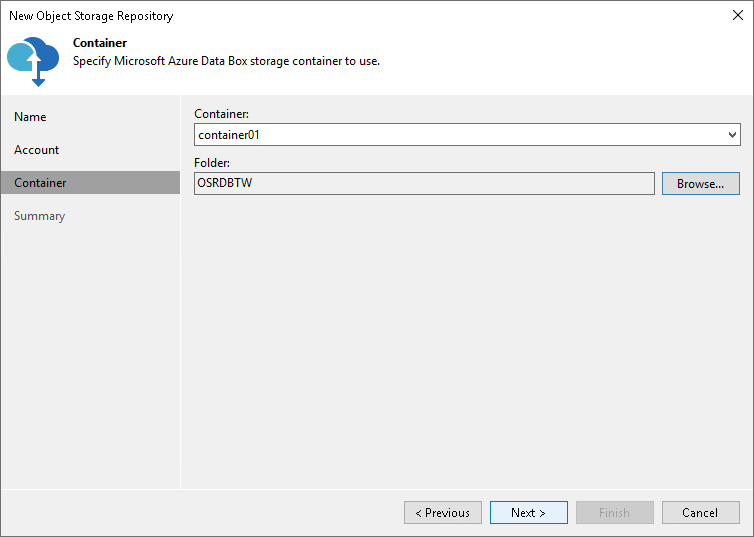754x537 pixels.
Task: Proceed with the Next button
Action: [528, 513]
